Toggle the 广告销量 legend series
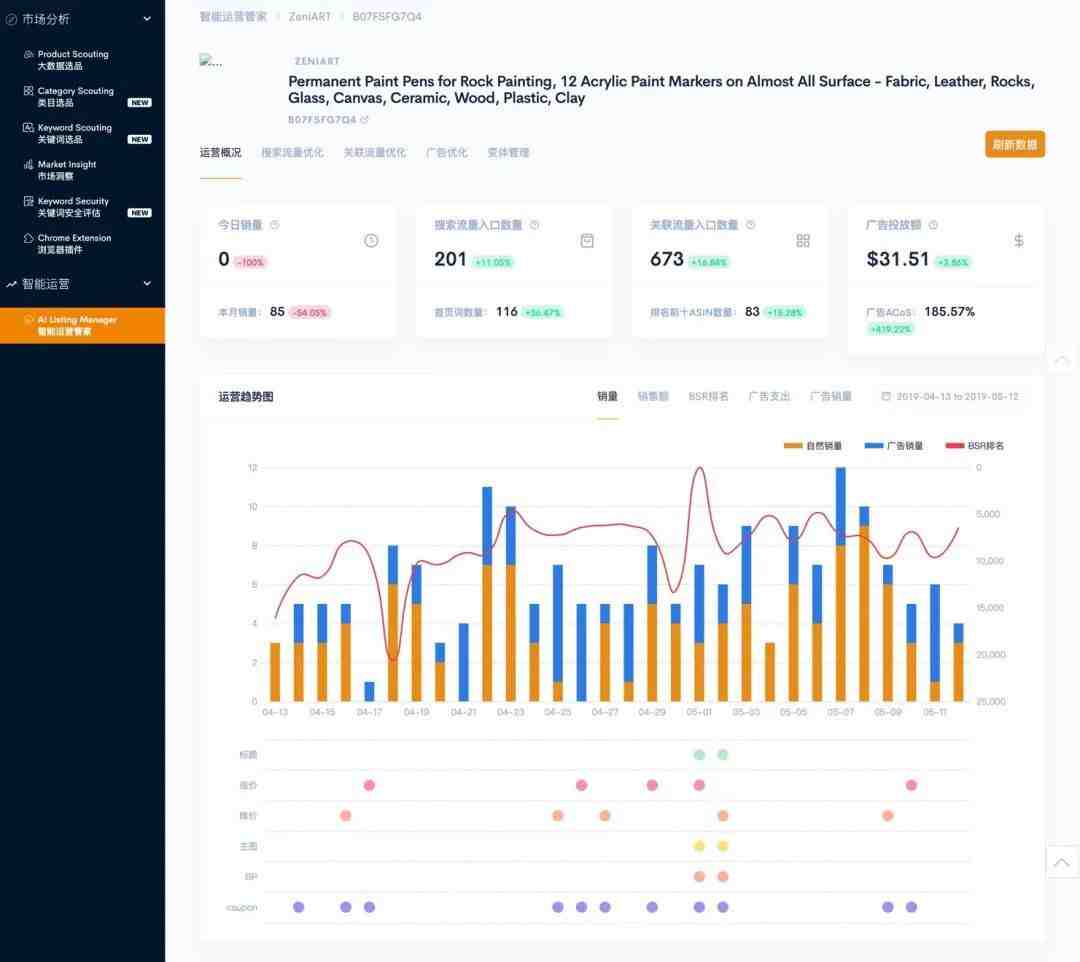1080x962 pixels. point(894,446)
